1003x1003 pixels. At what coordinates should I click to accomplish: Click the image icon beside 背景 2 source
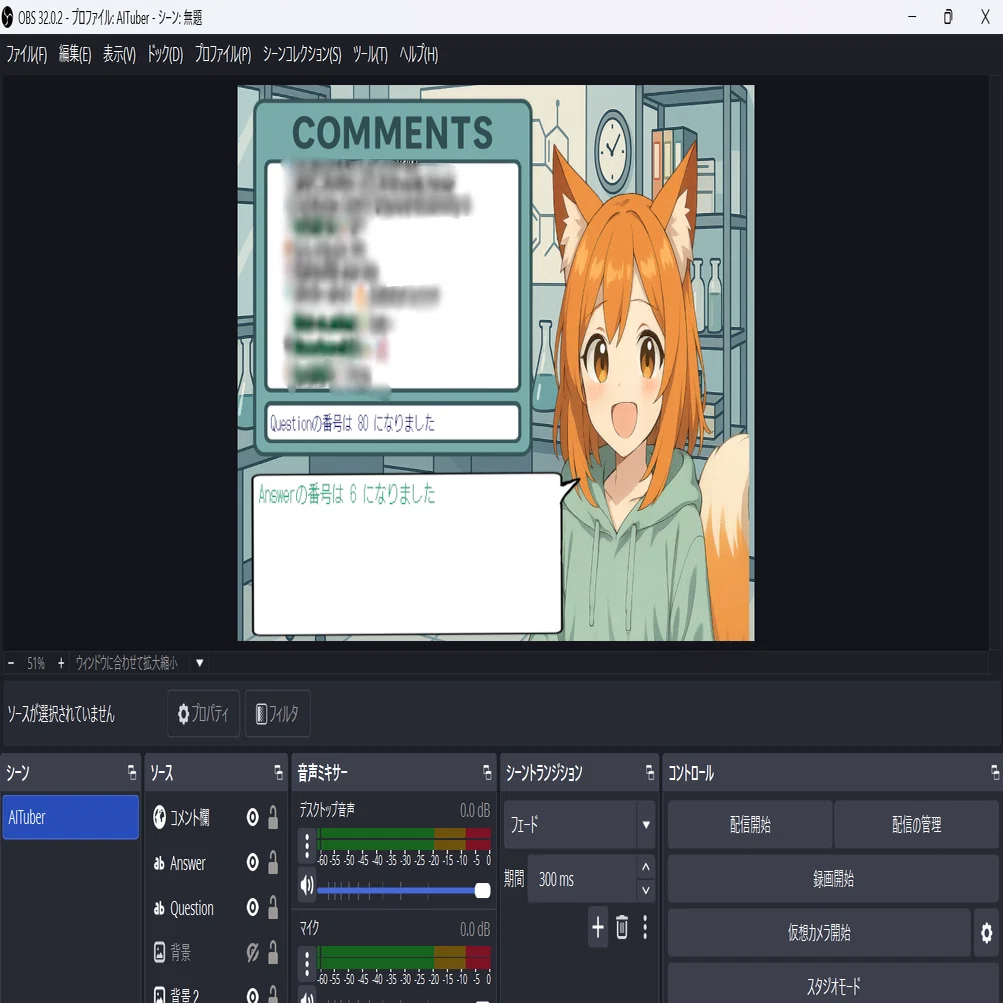[x=159, y=995]
